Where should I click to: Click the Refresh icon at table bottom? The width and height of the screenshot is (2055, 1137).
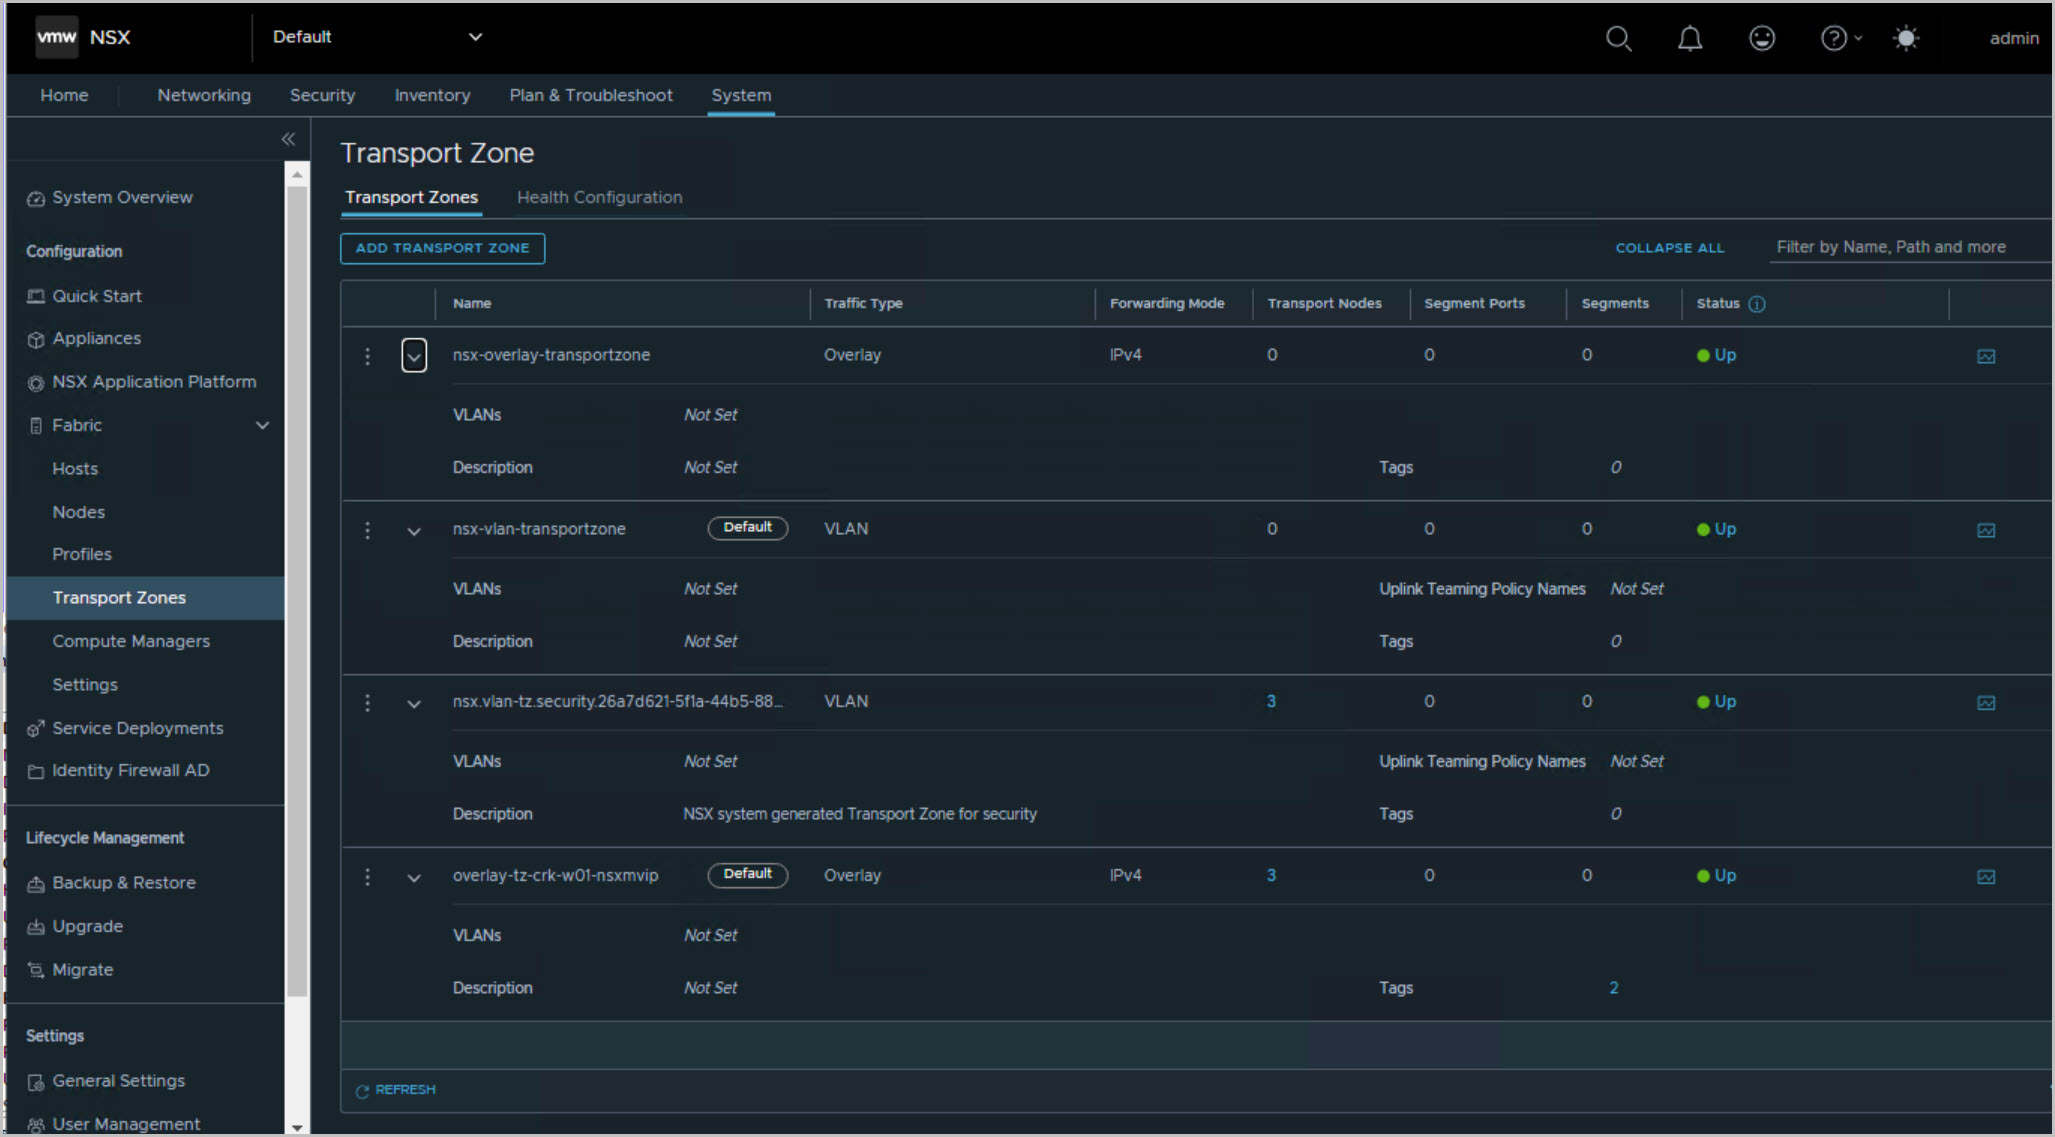coord(363,1091)
